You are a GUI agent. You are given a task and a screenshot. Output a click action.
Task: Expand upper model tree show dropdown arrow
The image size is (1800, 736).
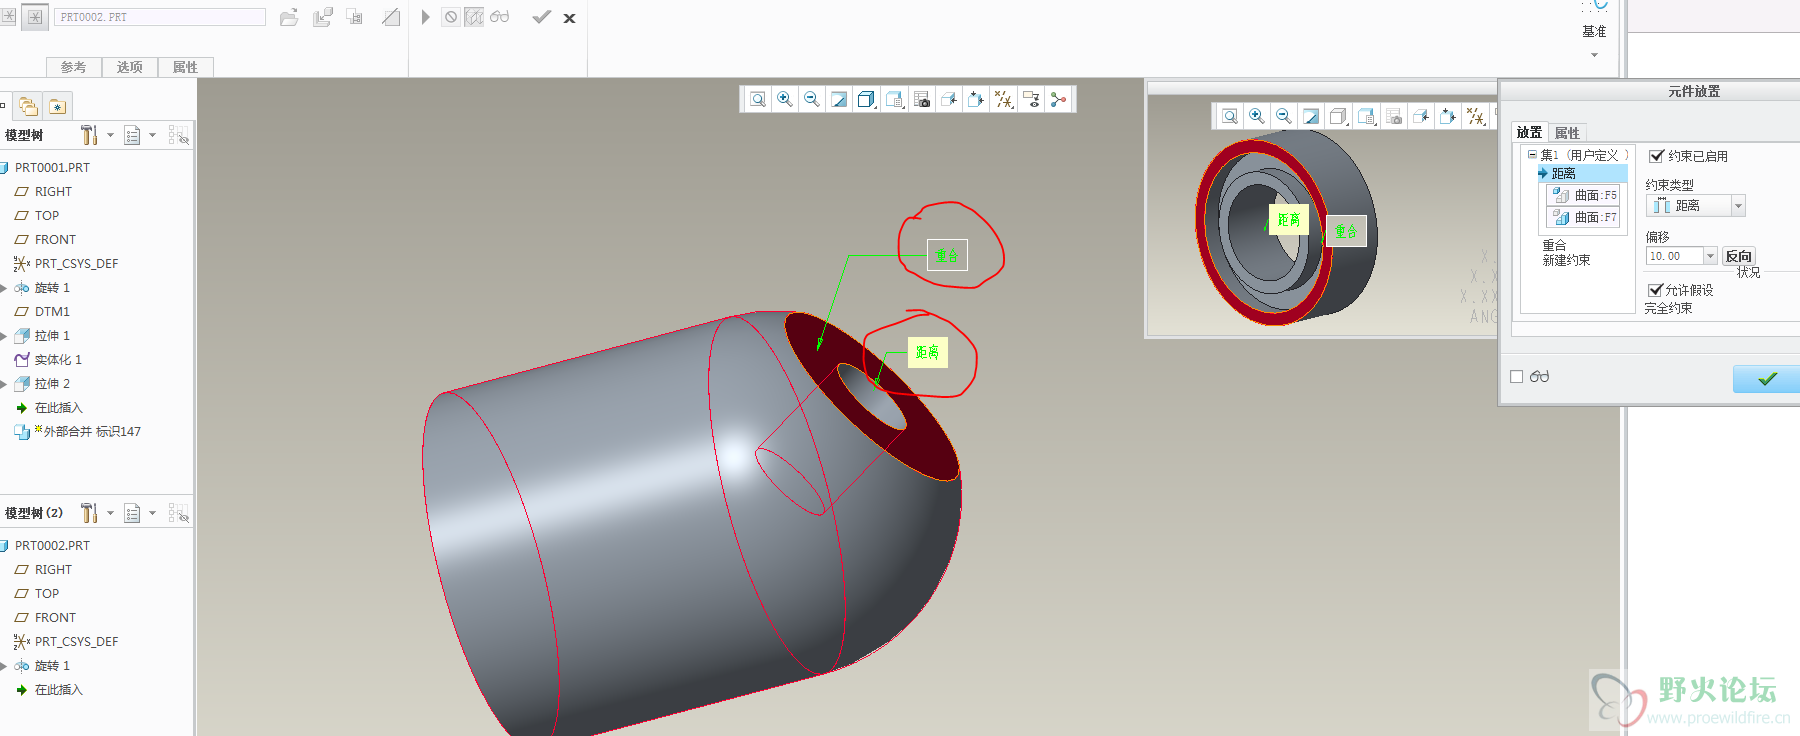pyautogui.click(x=152, y=135)
